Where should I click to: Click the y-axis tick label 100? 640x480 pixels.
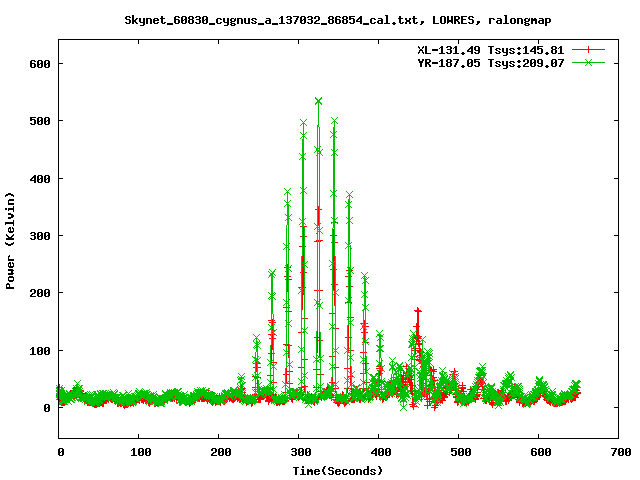tap(40, 351)
